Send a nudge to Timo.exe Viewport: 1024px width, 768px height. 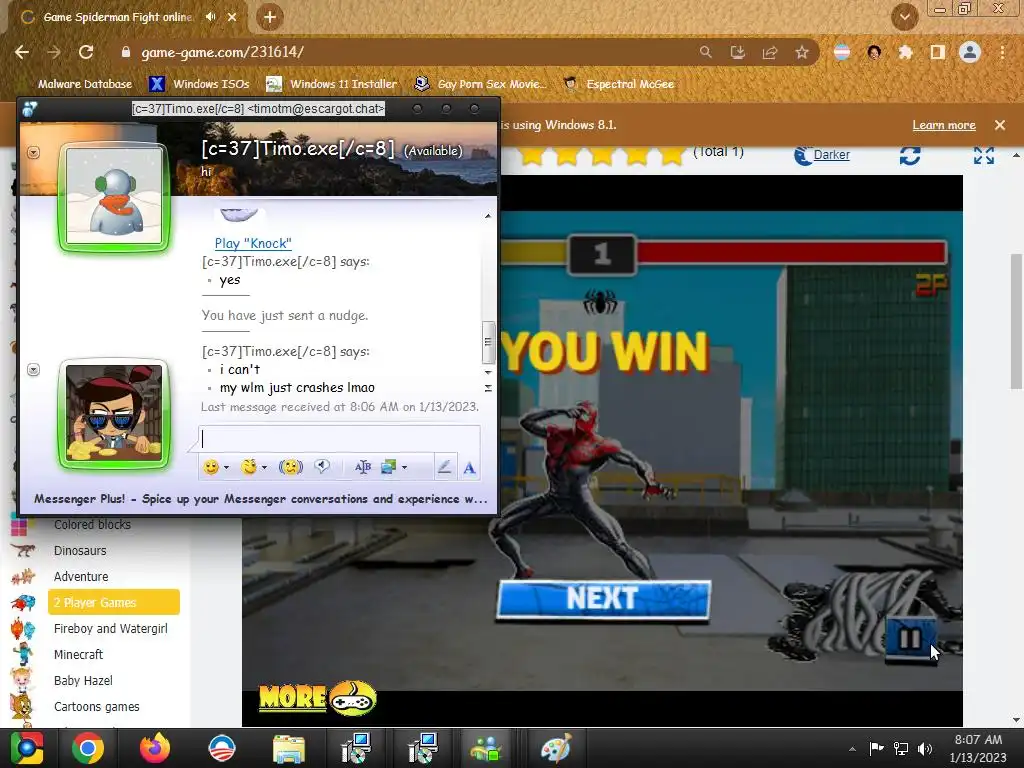291,467
